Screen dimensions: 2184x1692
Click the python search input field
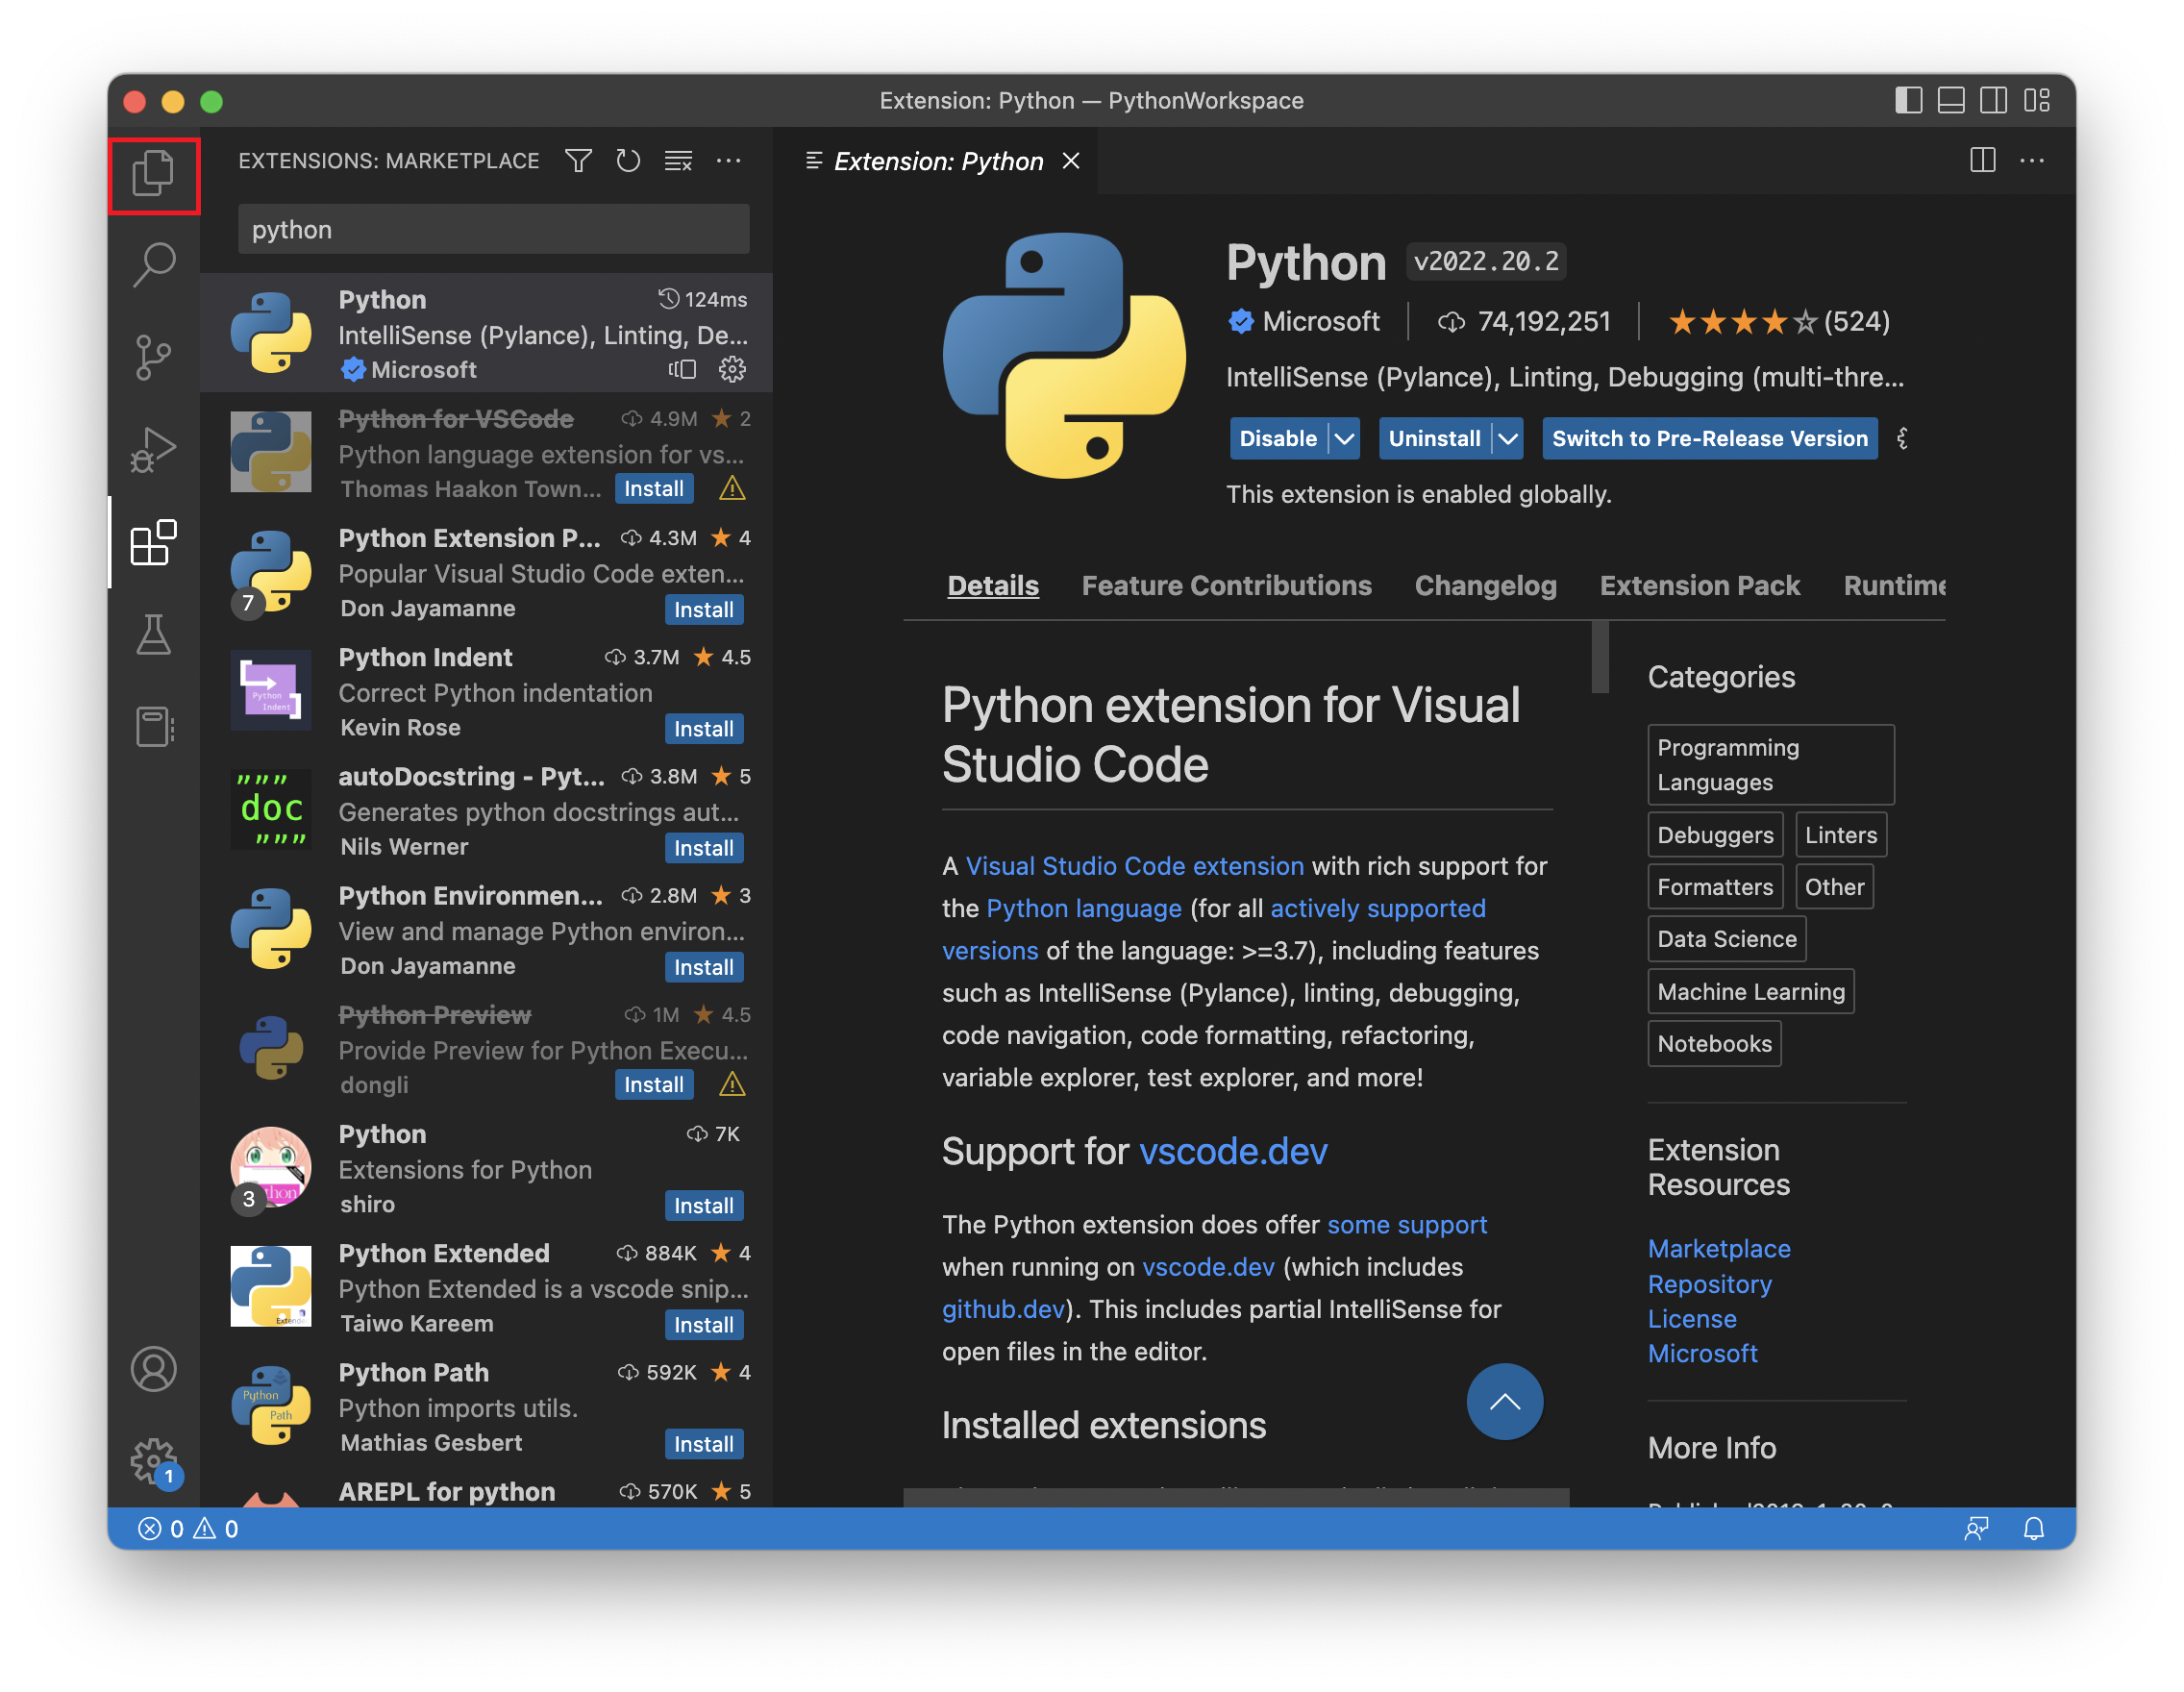click(493, 230)
